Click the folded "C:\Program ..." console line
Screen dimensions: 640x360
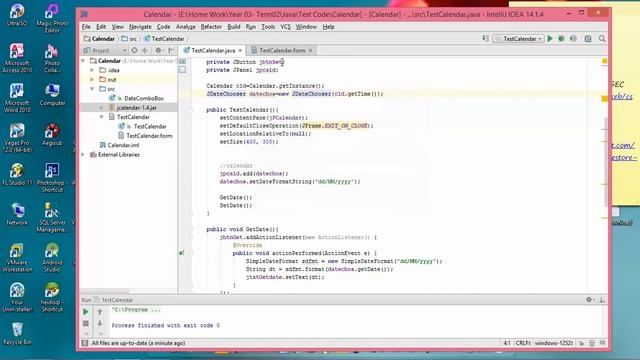pos(136,310)
